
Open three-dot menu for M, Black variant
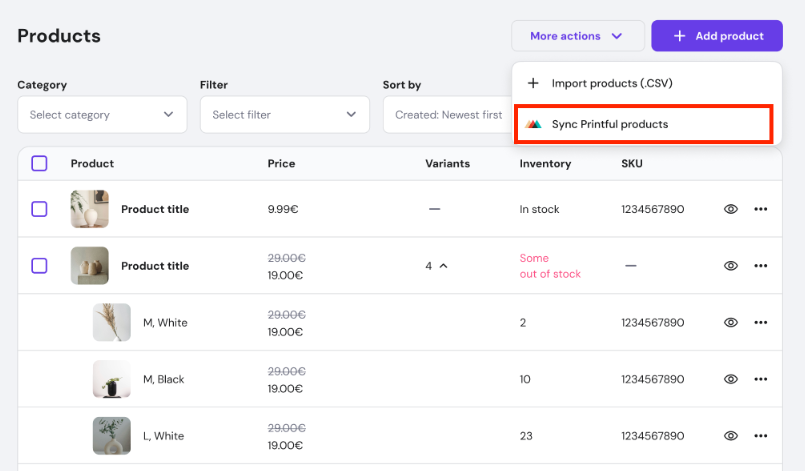point(760,380)
